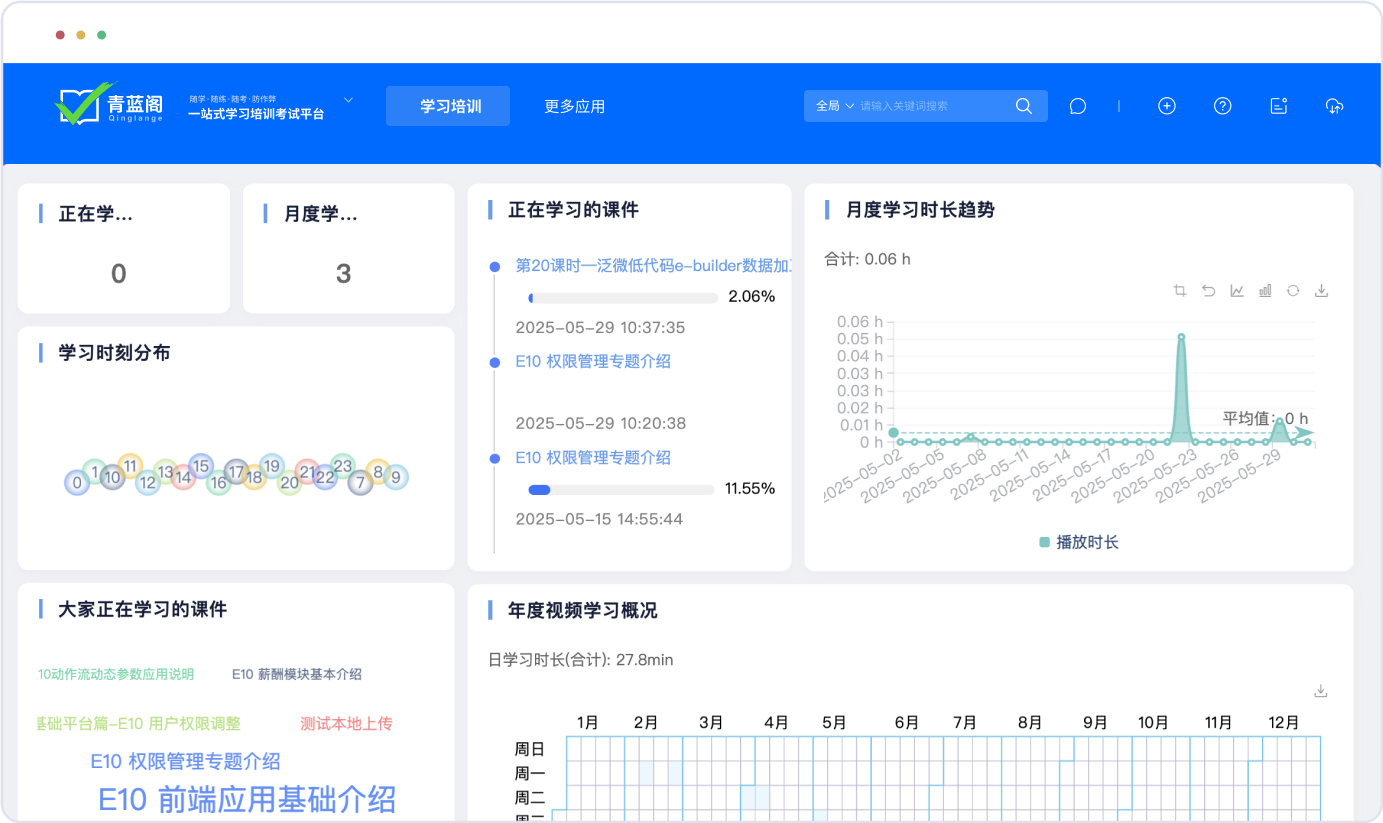Expand the 全局 search scope dropdown
Image resolution: width=1383 pixels, height=823 pixels.
point(835,106)
